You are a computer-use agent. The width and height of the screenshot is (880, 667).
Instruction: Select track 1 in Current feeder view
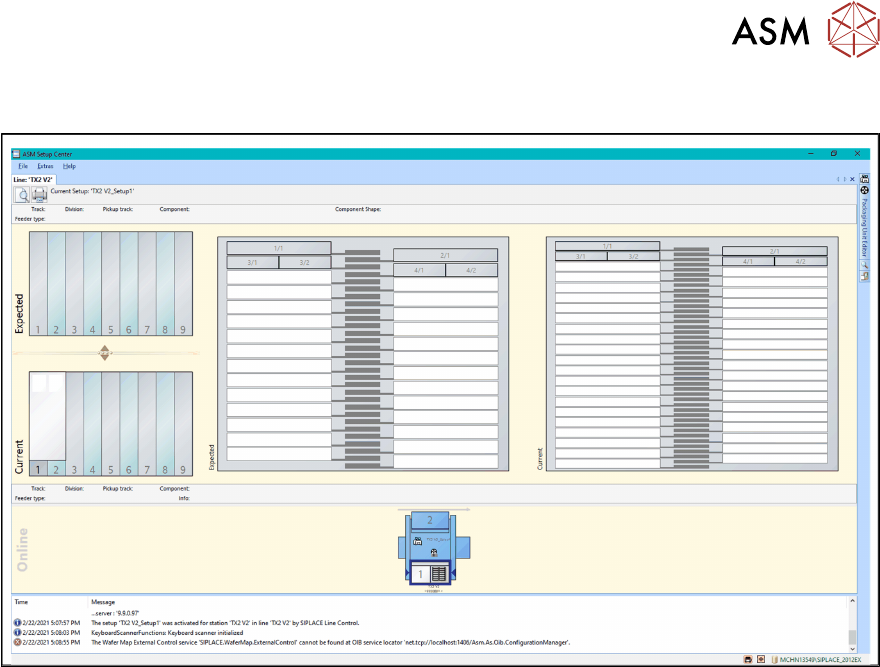pyautogui.click(x=38, y=468)
